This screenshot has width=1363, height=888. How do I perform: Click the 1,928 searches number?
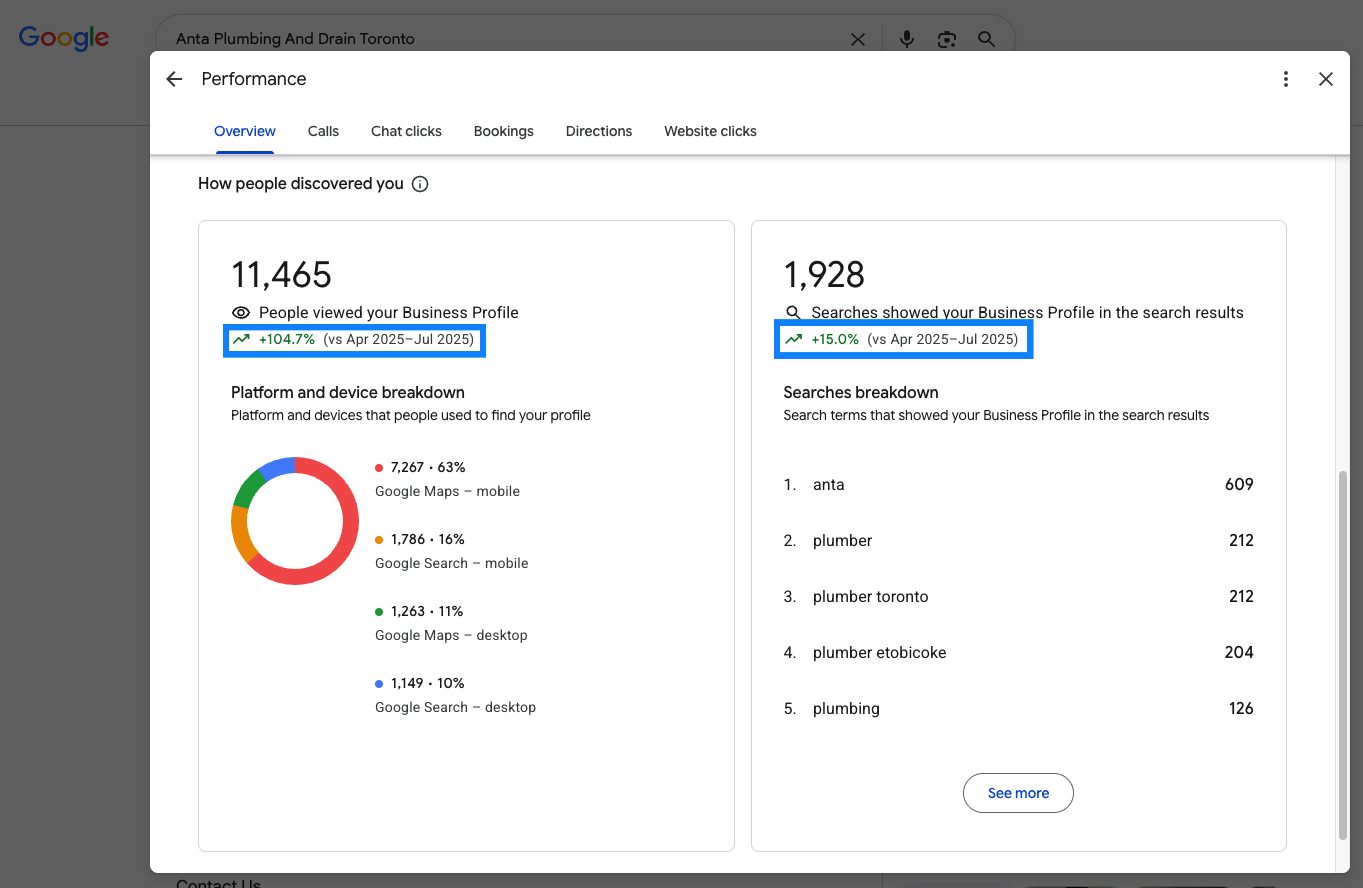click(824, 274)
